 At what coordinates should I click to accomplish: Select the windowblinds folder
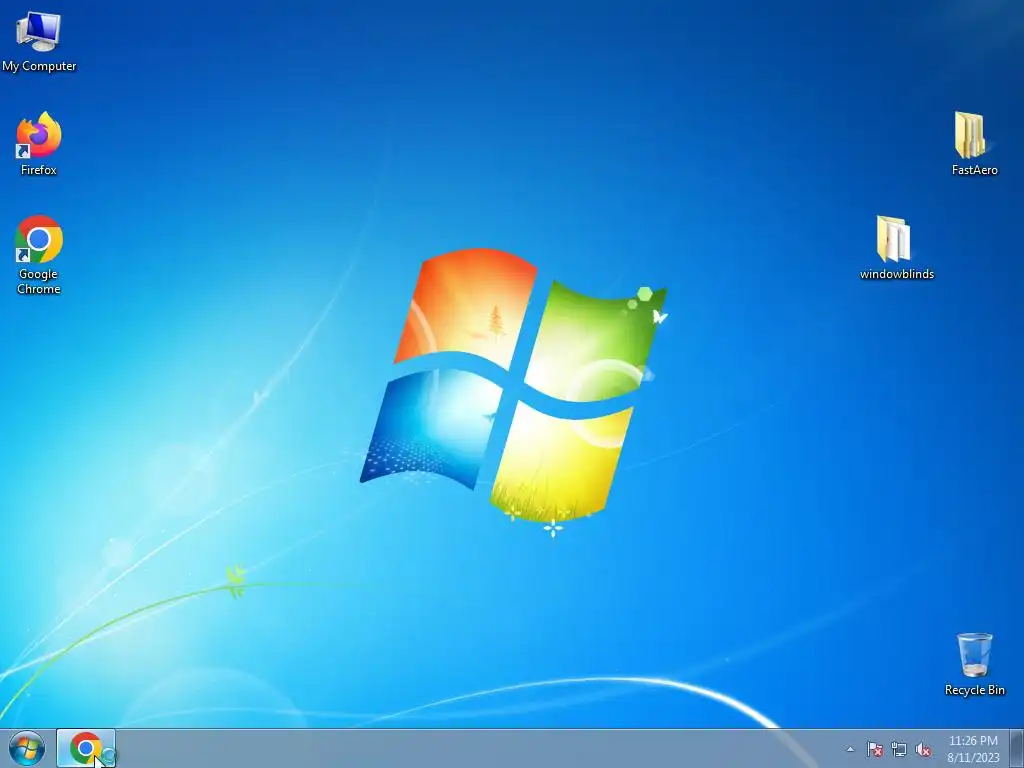[896, 248]
